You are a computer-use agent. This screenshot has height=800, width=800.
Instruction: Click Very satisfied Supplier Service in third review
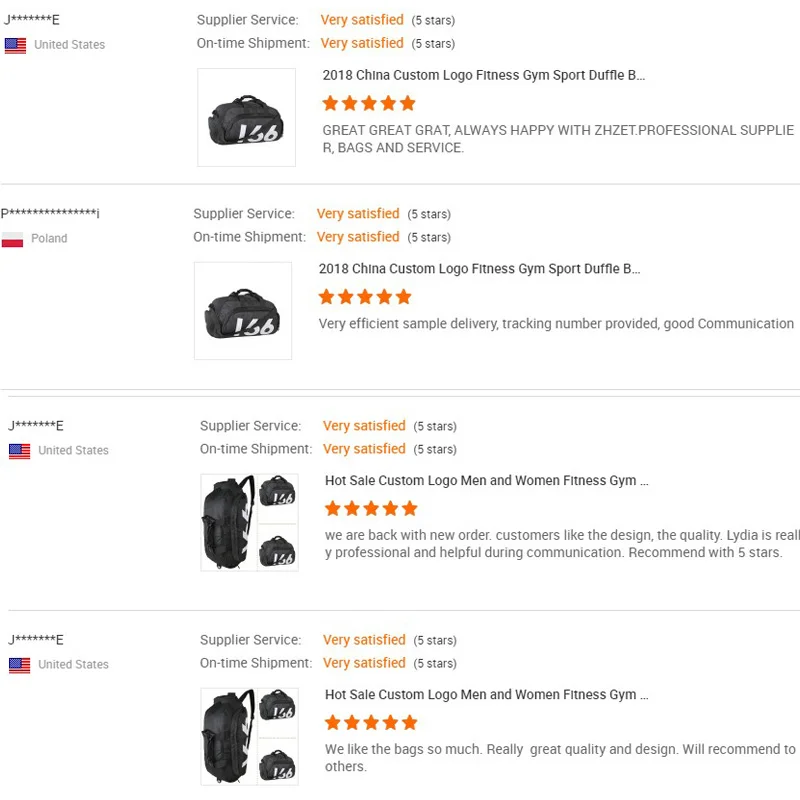click(364, 425)
